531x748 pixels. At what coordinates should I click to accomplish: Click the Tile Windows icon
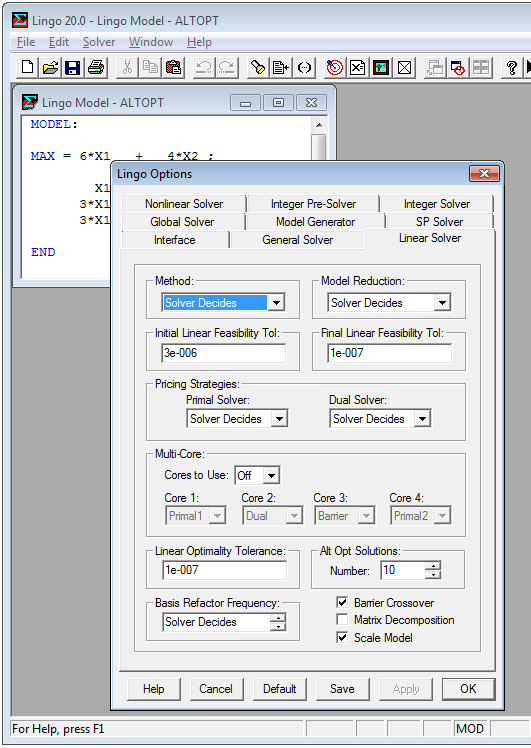[480, 67]
